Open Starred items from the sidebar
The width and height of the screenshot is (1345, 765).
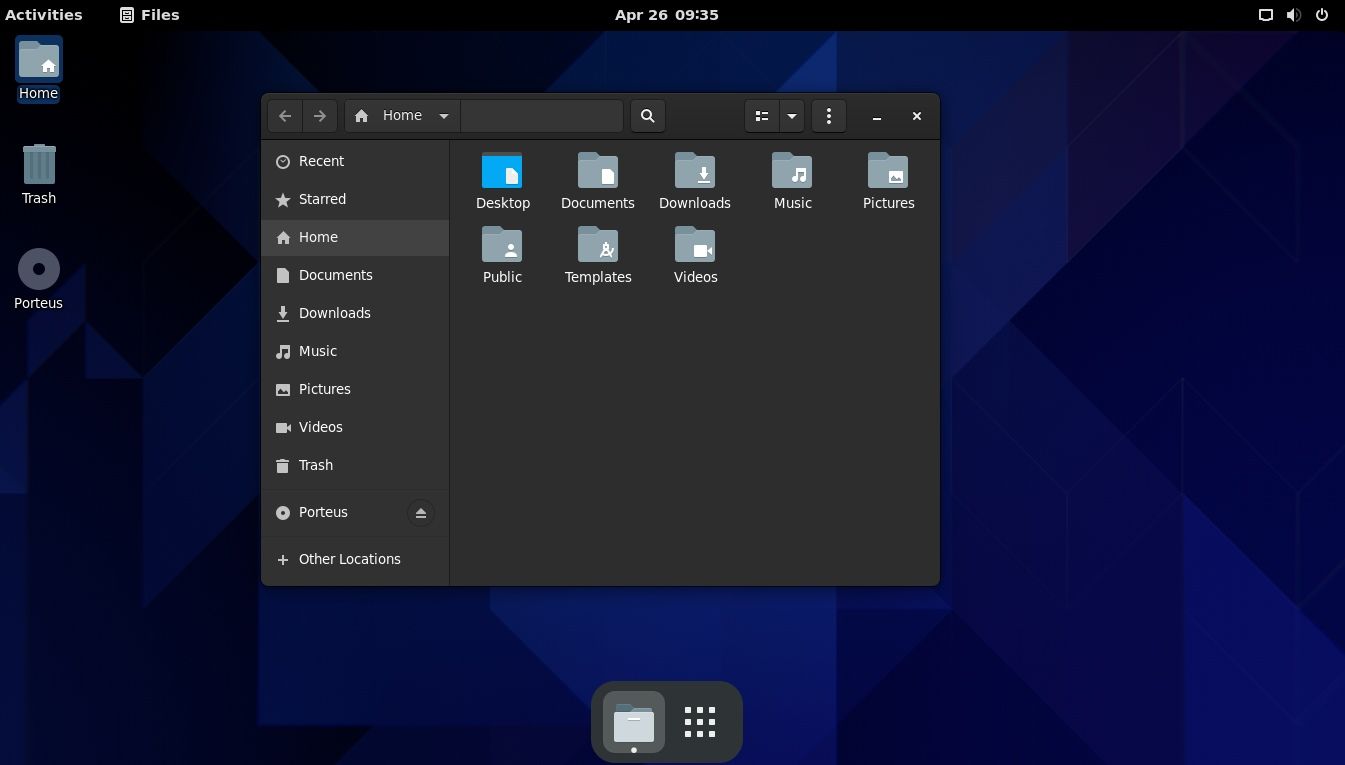click(322, 199)
